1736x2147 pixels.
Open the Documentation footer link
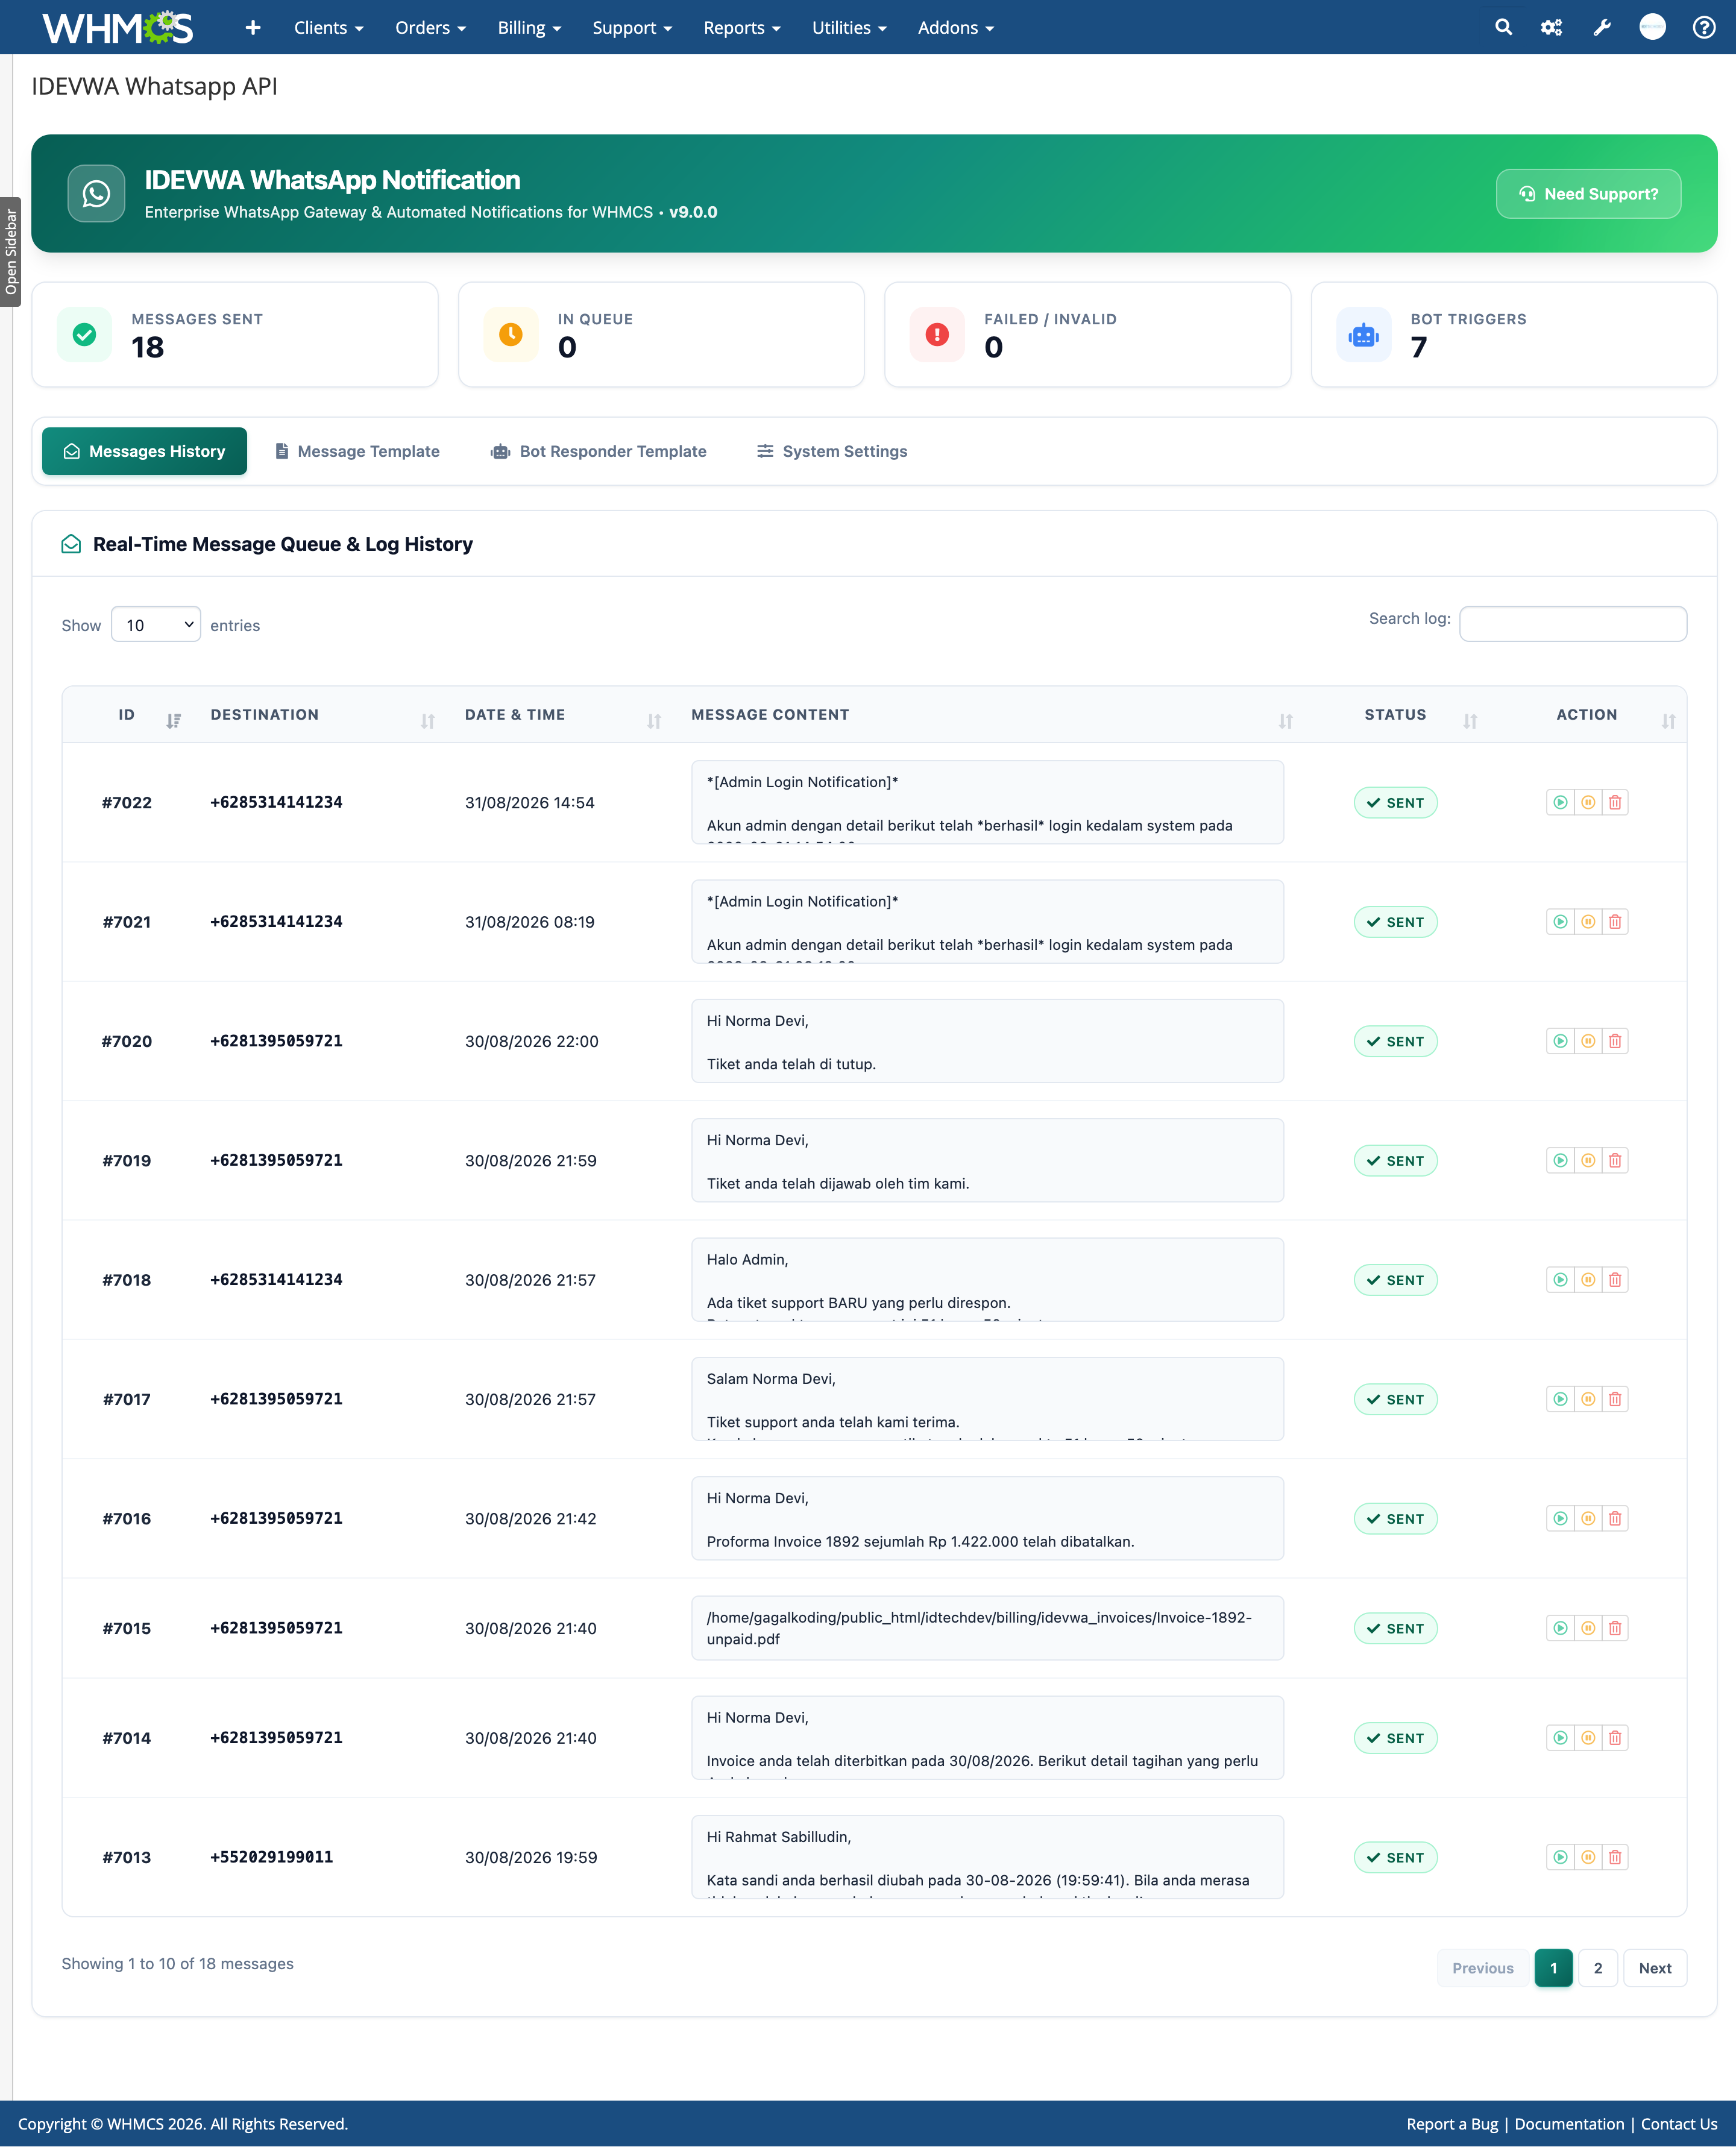pyautogui.click(x=1569, y=2123)
